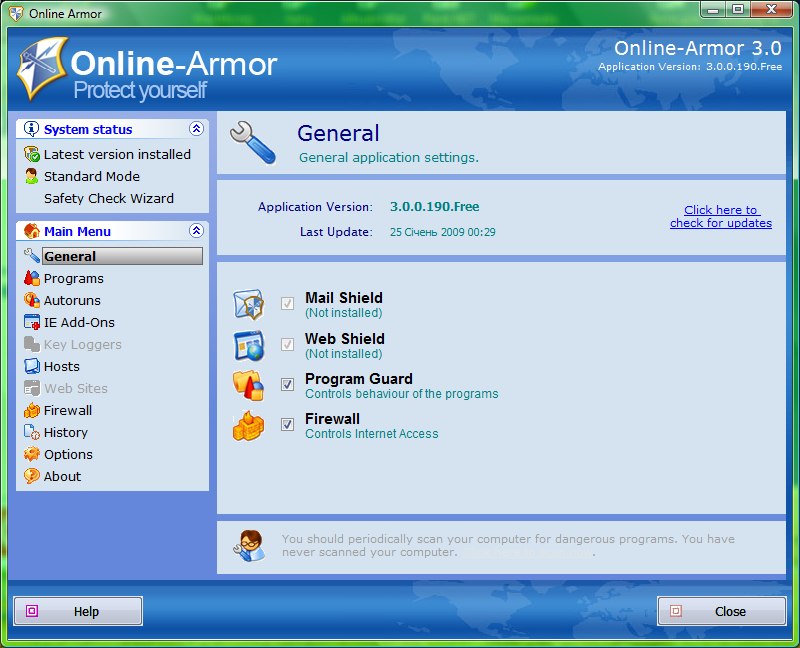Open the History menu item
The width and height of the screenshot is (800, 648).
coord(66,433)
